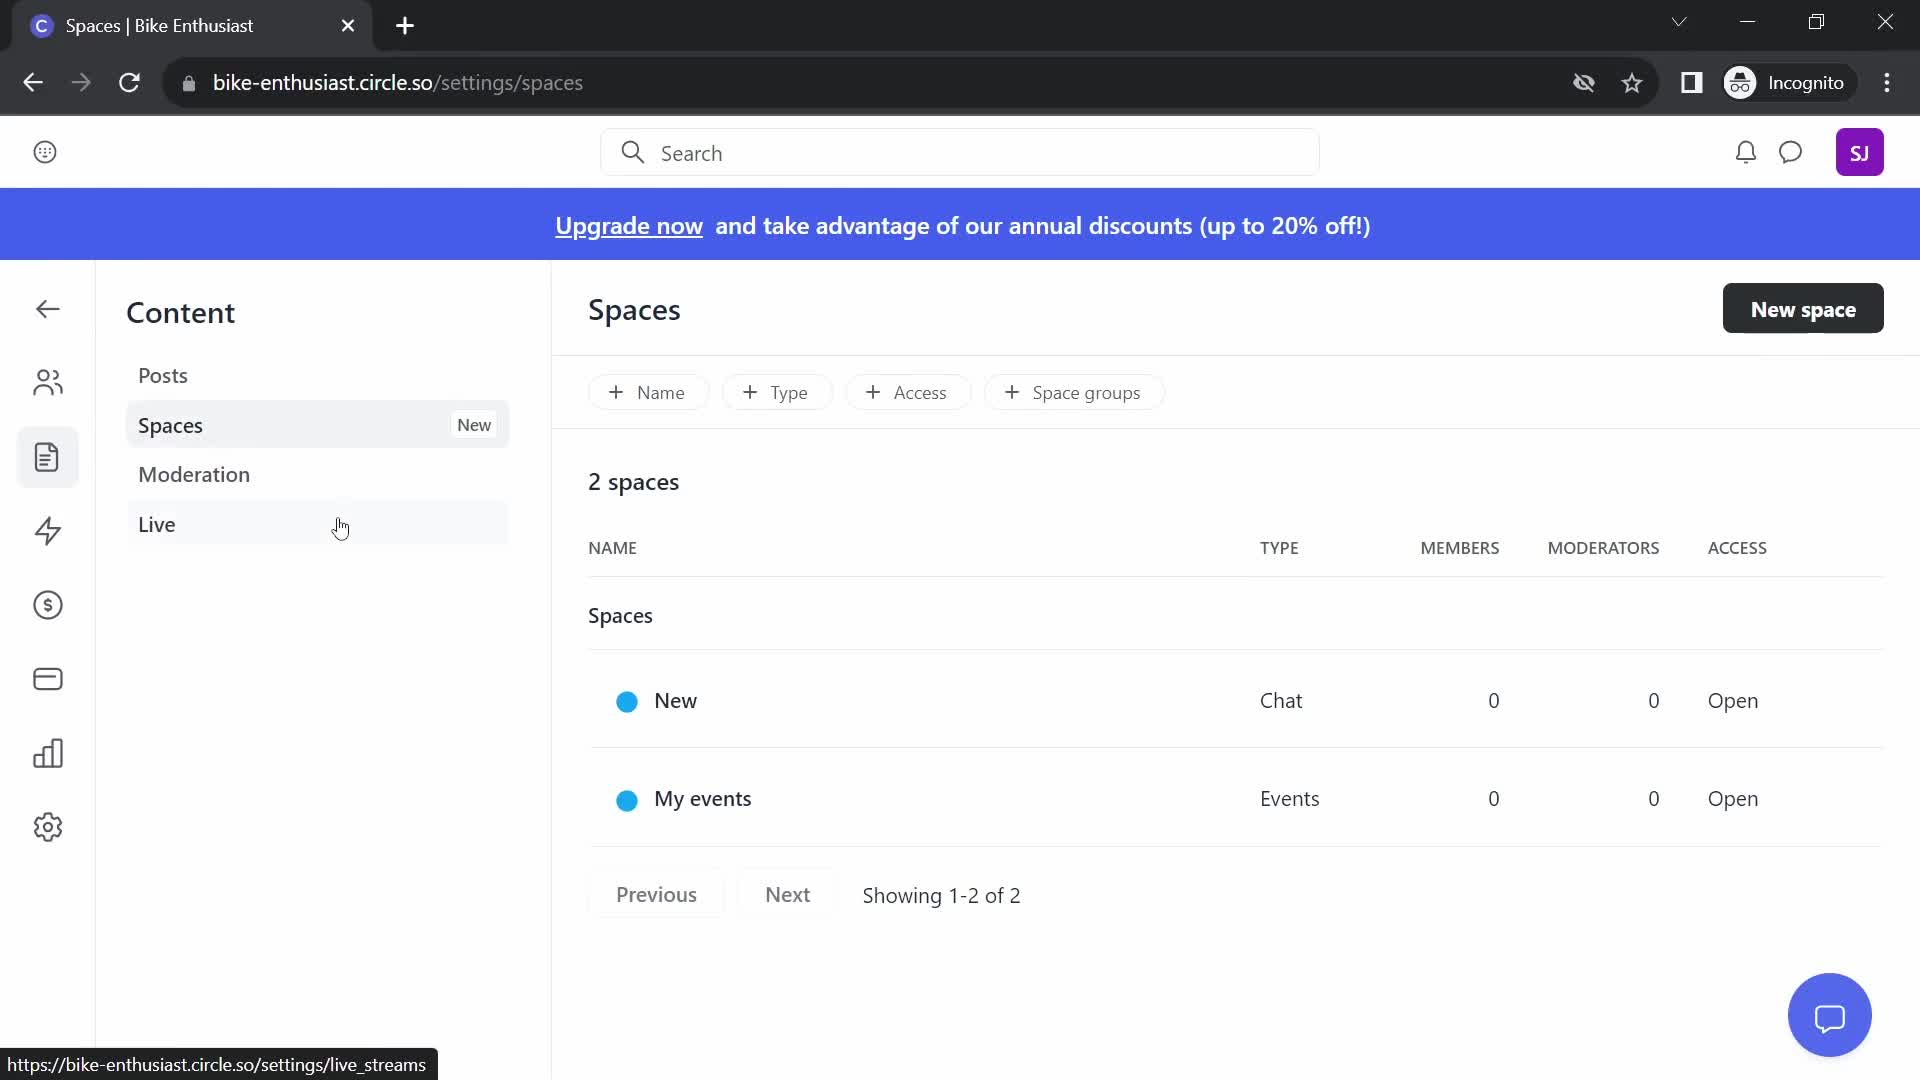
Task: Expand the Name filter dropdown
Action: point(647,393)
